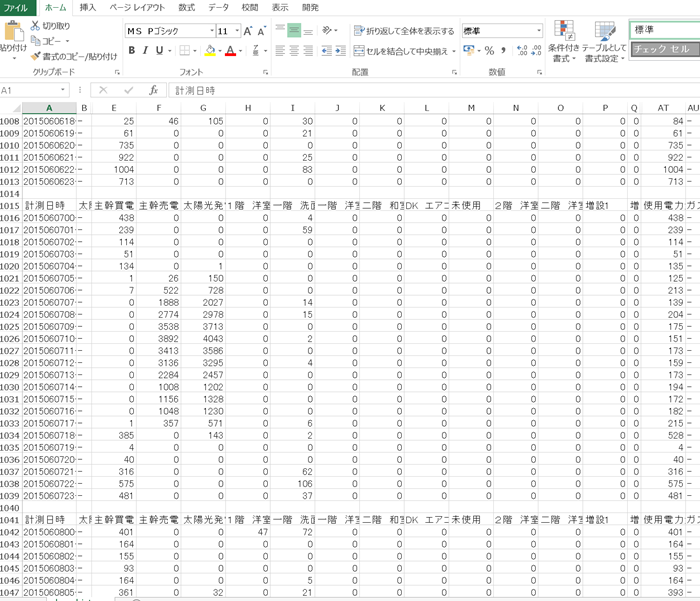Image resolution: width=700 pixels, height=601 pixels.
Task: Open the データ (Data) ribbon tab
Action: tap(218, 7)
